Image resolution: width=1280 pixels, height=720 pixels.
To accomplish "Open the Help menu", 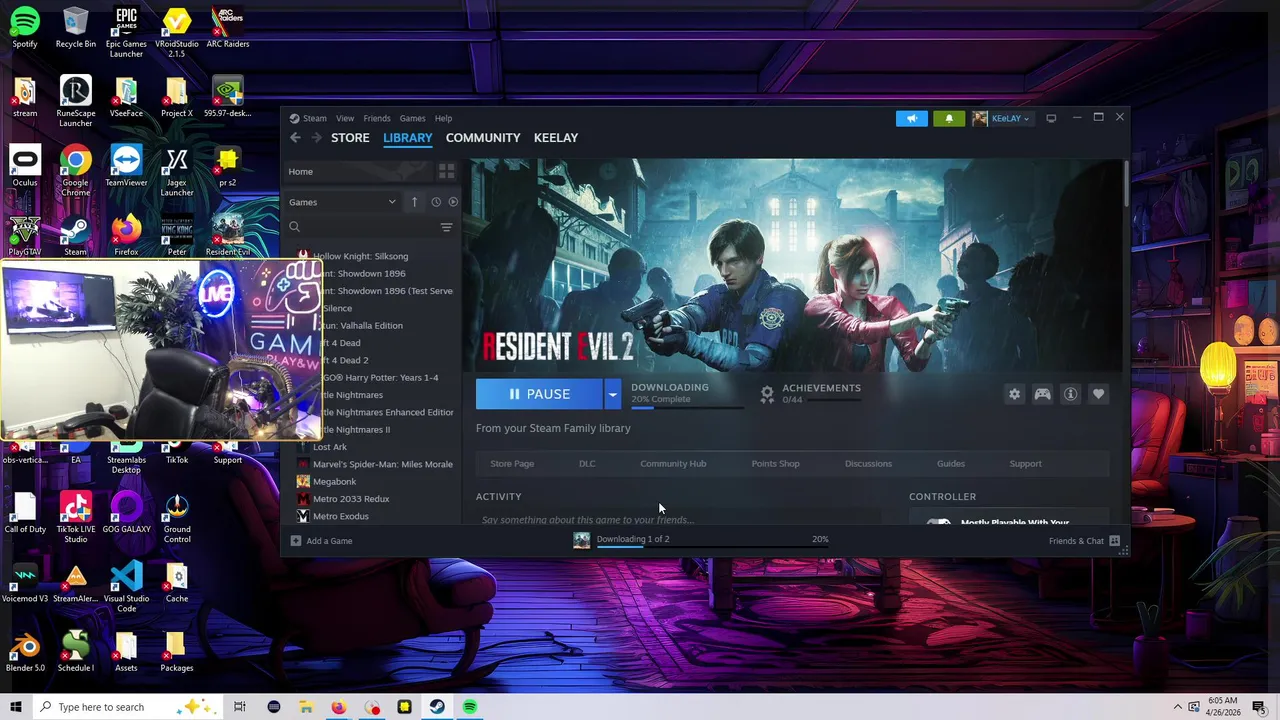I will pyautogui.click(x=443, y=118).
